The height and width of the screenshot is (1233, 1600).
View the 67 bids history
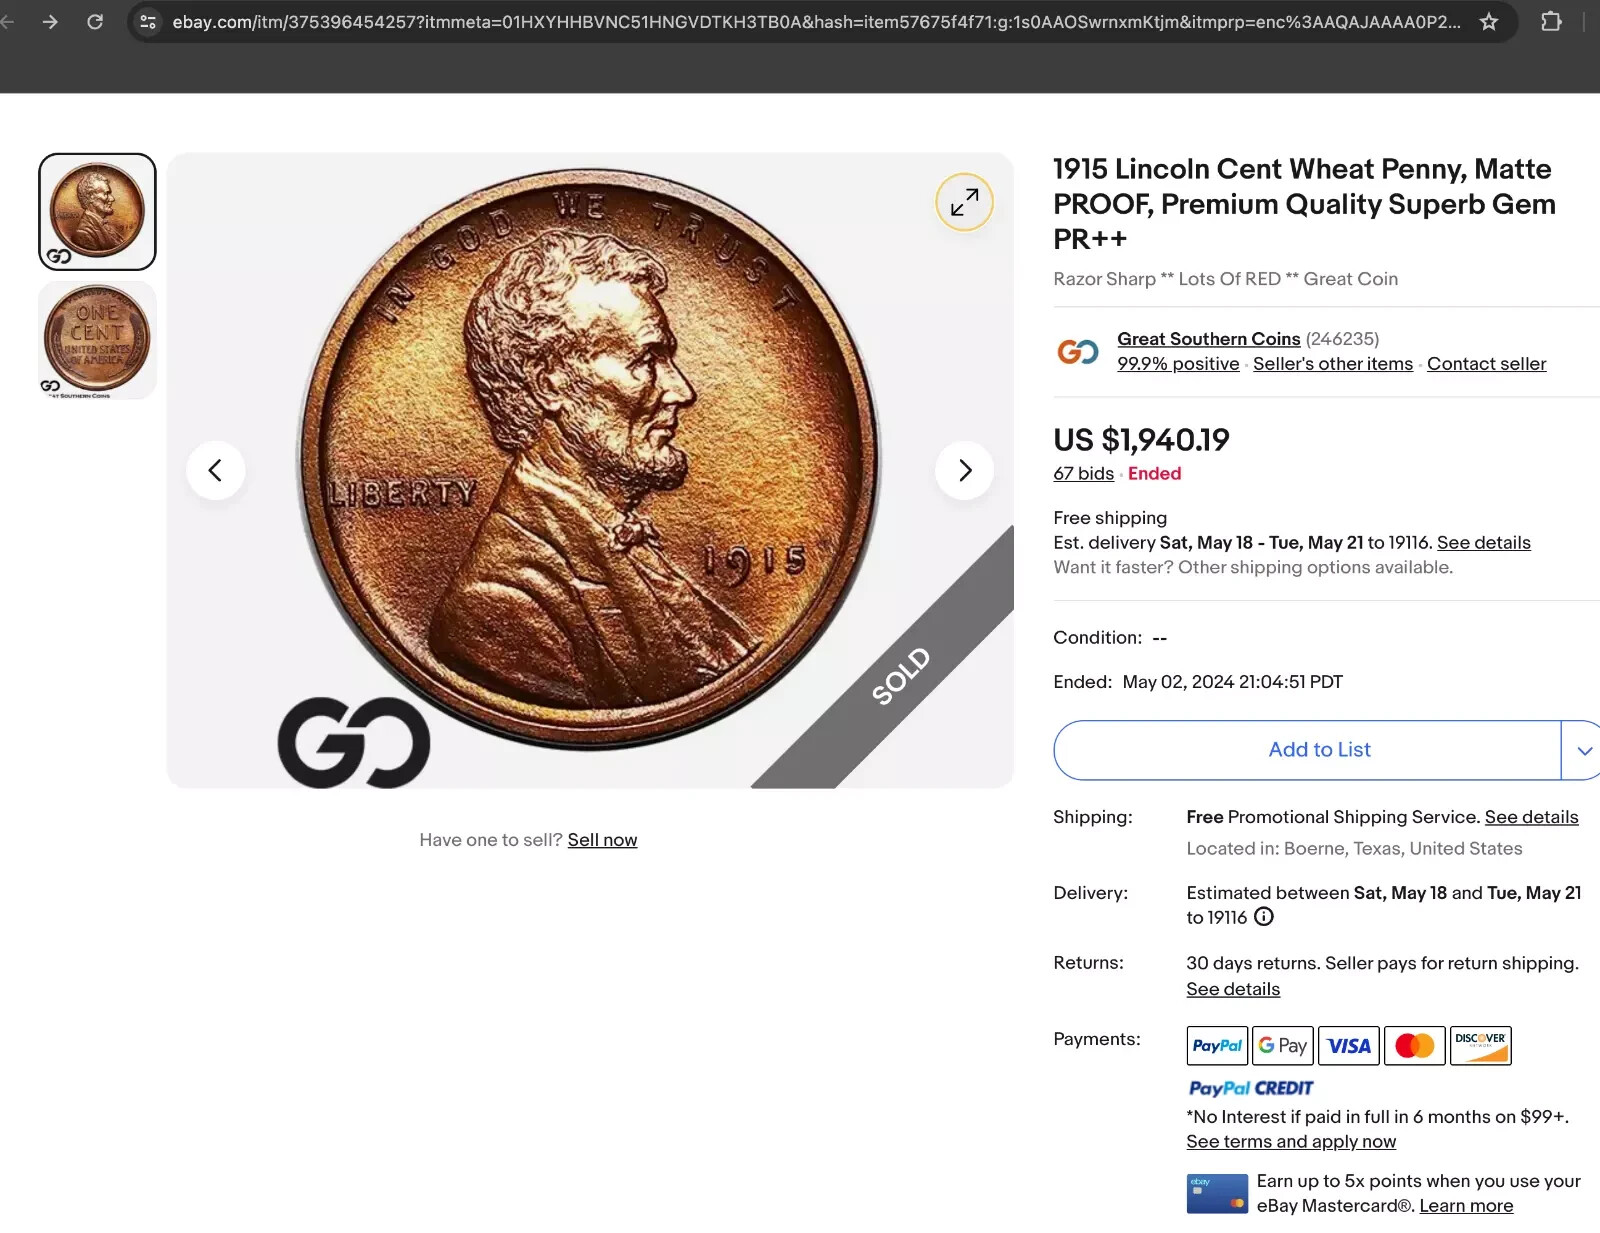tap(1083, 474)
